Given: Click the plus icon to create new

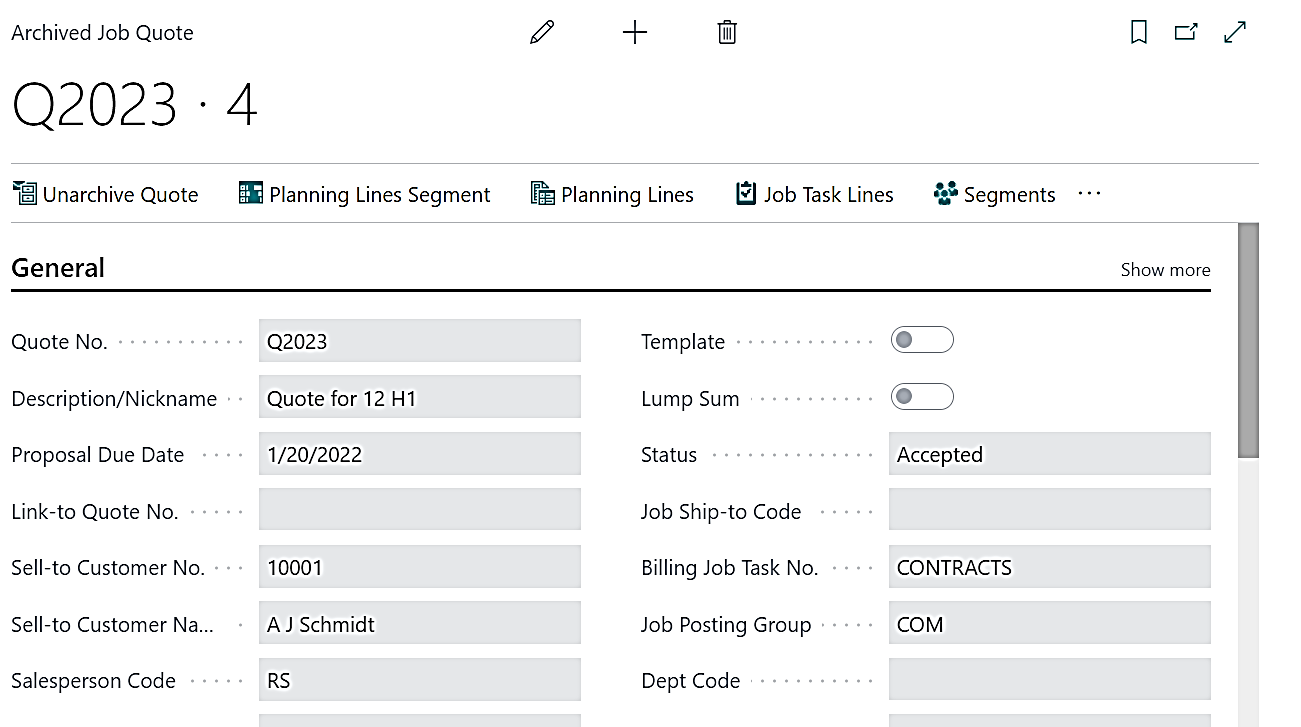Looking at the screenshot, I should pos(635,33).
